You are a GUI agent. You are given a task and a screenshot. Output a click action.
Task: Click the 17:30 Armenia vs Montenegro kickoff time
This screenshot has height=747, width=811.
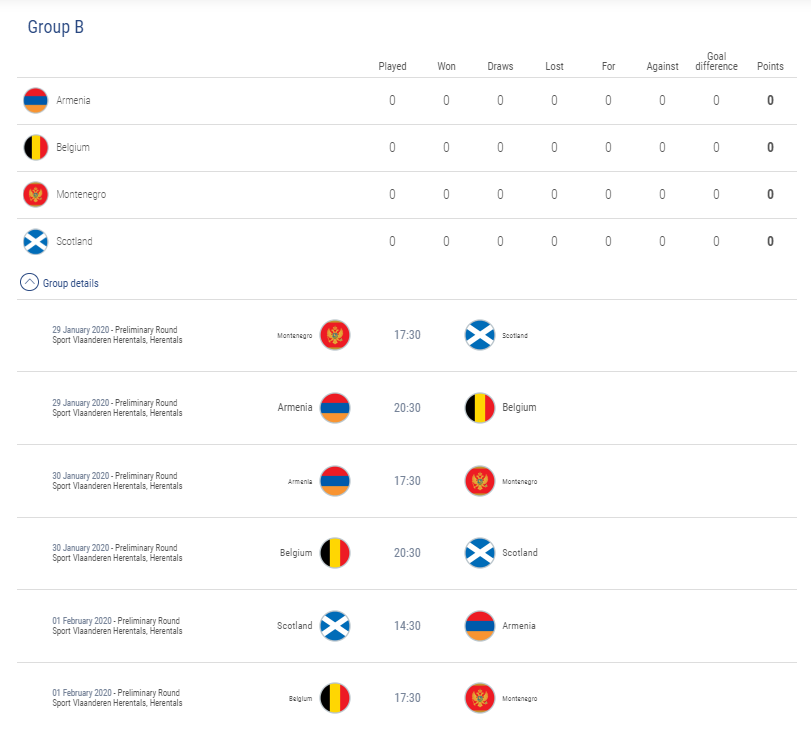click(x=407, y=481)
